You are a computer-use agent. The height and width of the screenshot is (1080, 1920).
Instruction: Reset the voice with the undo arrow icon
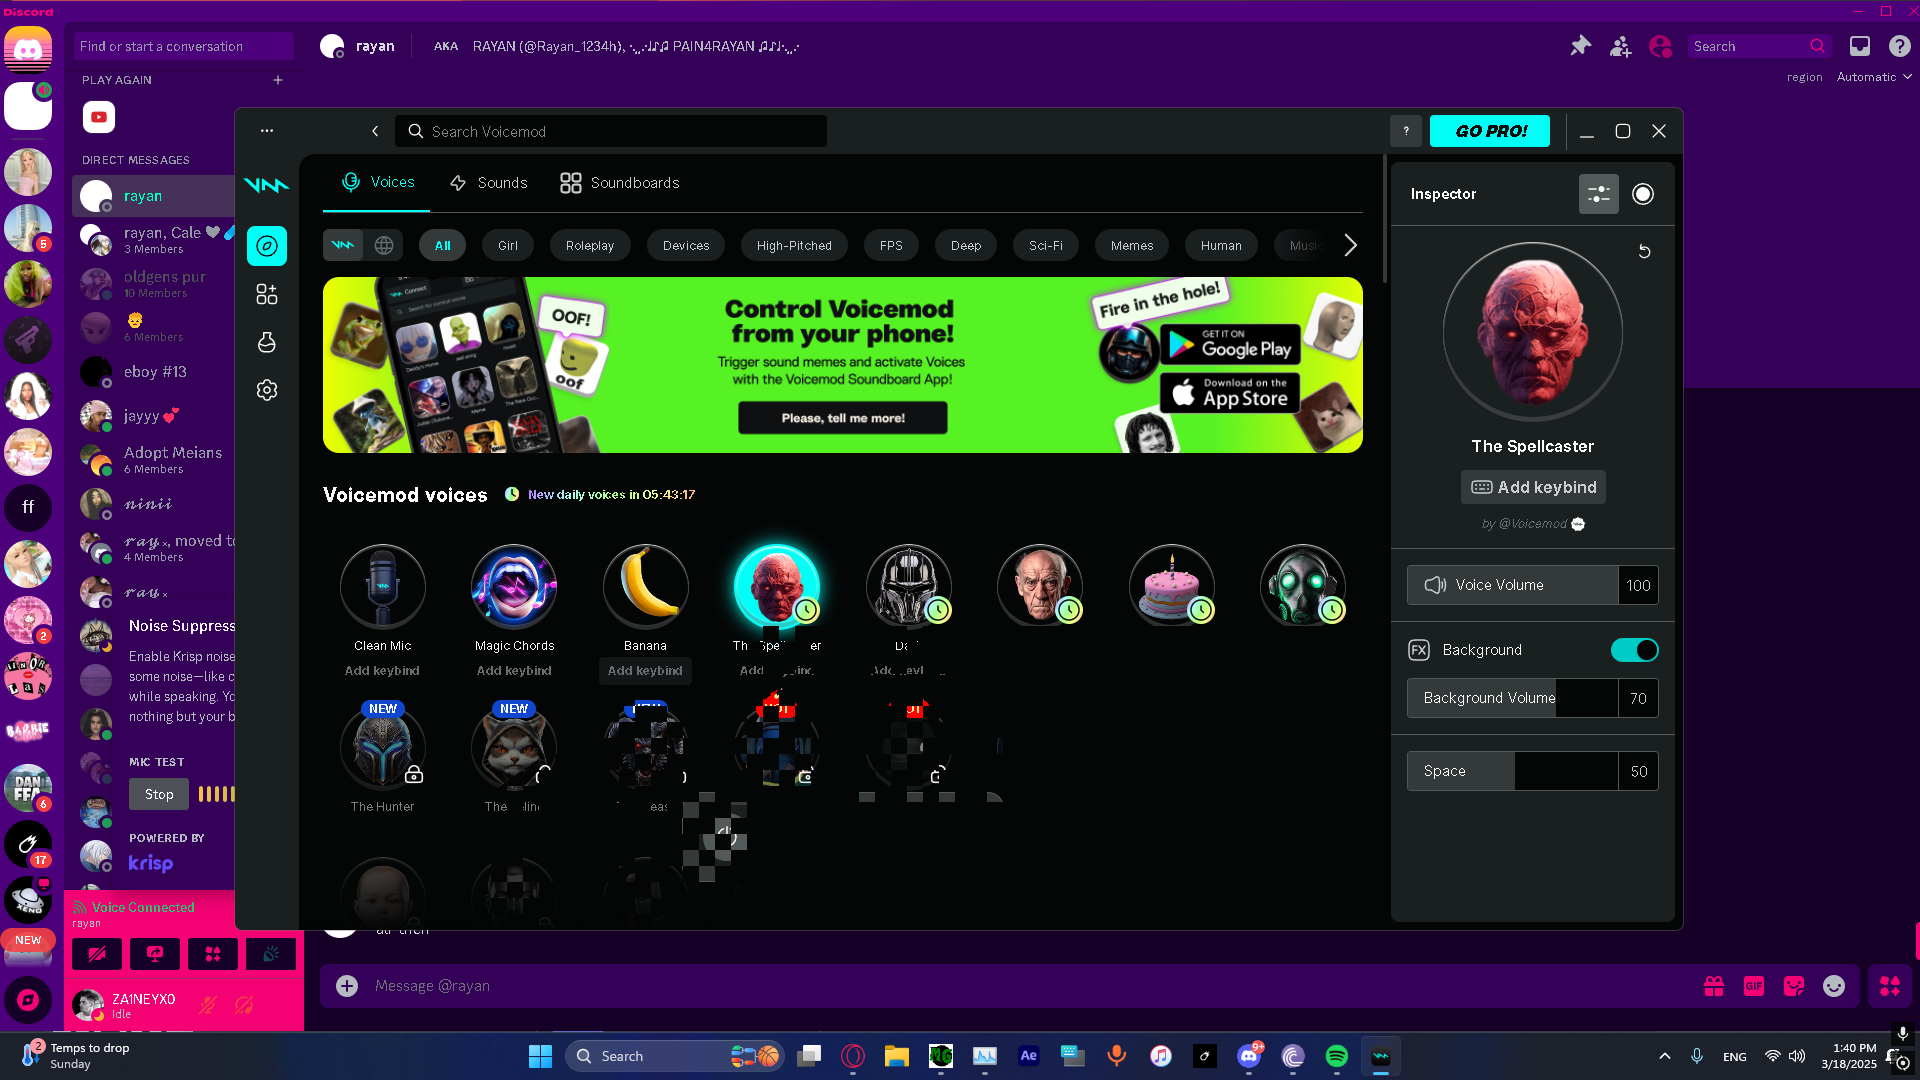pos(1644,251)
